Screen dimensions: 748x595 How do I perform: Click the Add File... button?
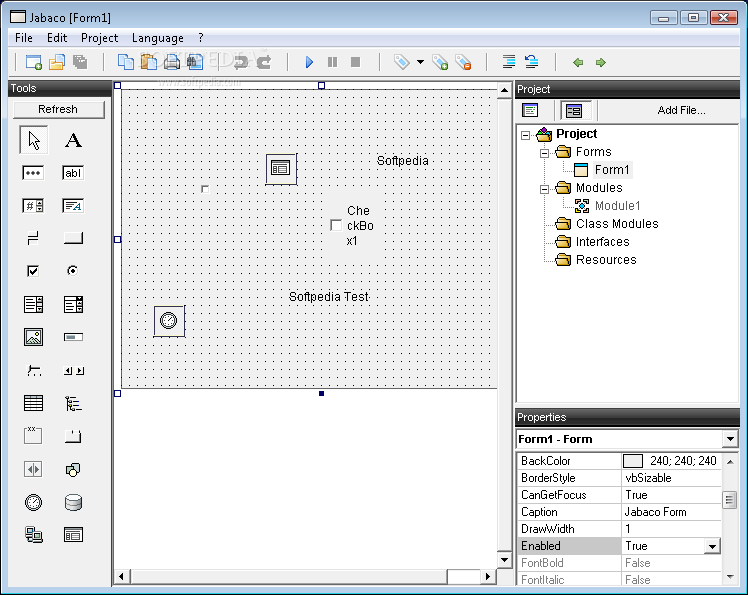(x=681, y=110)
